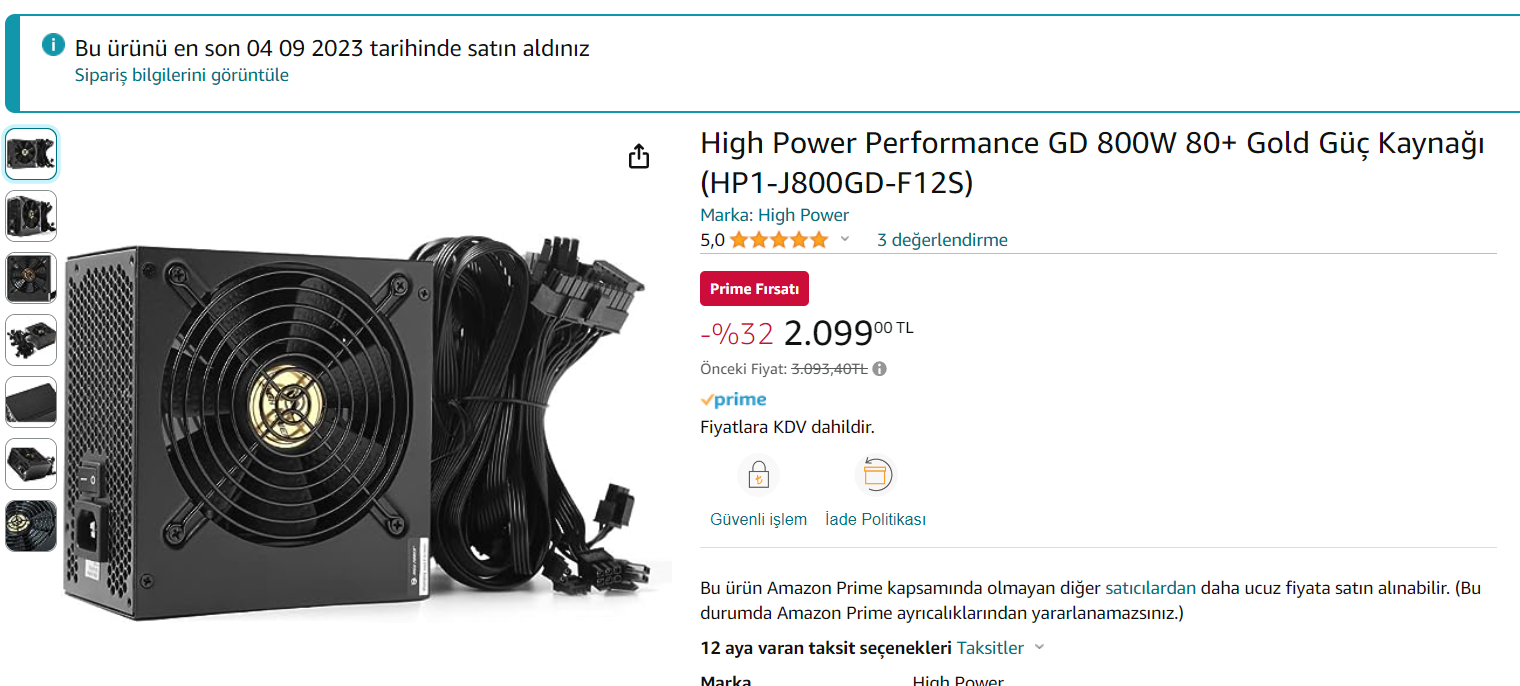
Task: Click the Prime logo badge
Action: pos(733,399)
